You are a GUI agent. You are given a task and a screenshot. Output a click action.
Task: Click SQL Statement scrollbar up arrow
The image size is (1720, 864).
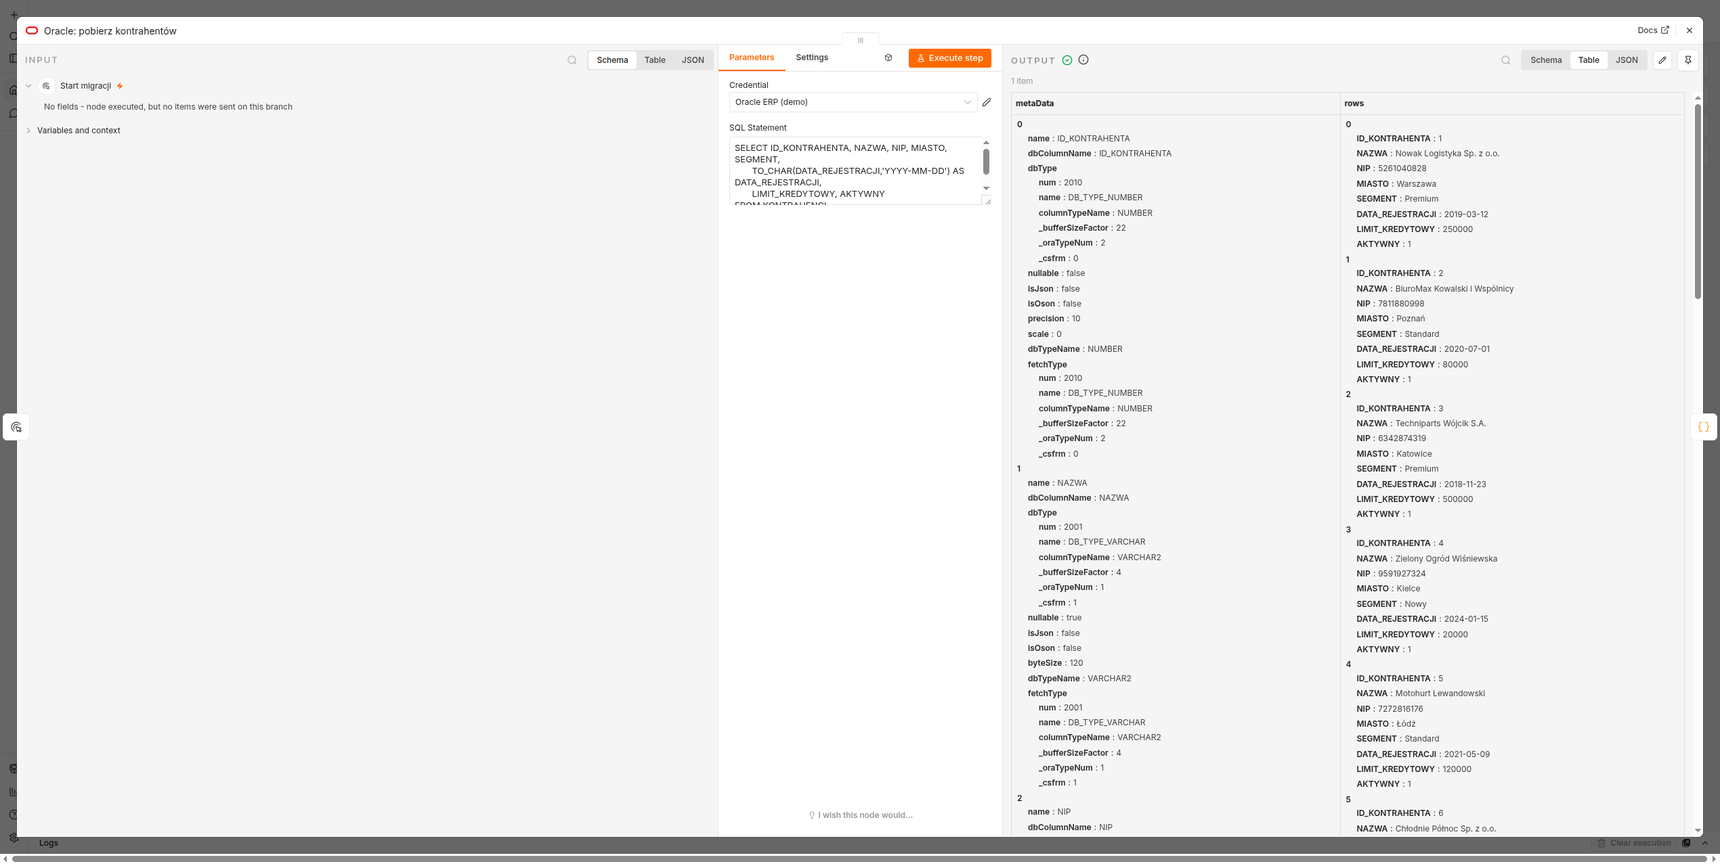(x=986, y=143)
